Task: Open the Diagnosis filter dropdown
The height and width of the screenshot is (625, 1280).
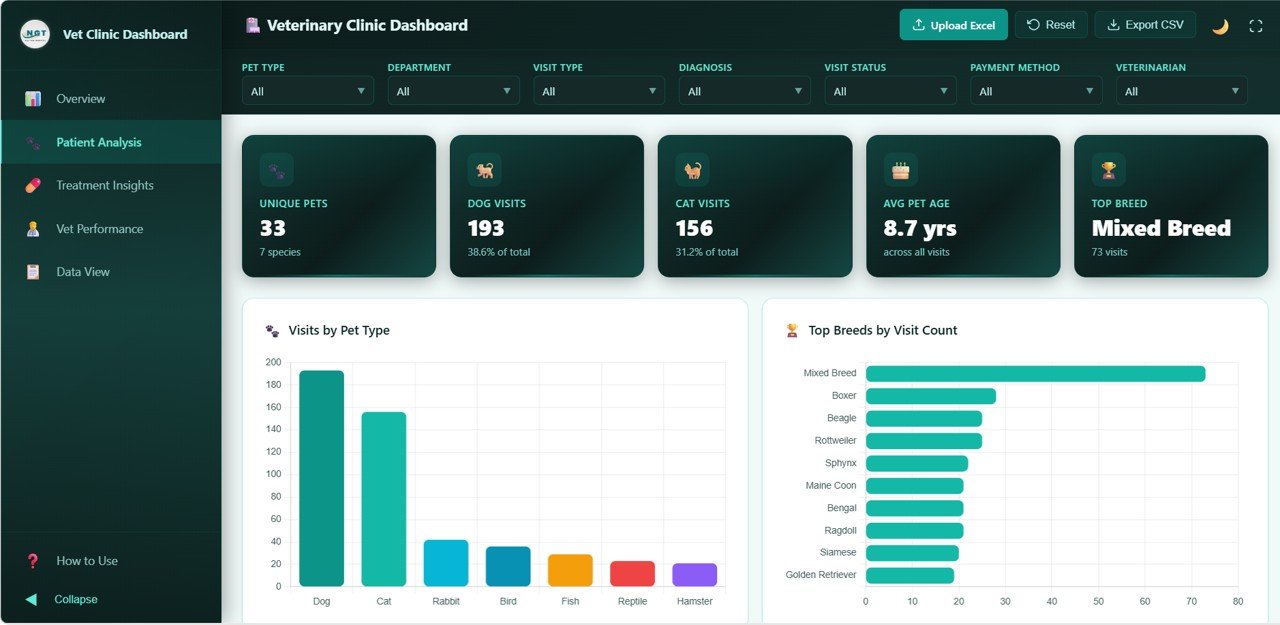Action: click(744, 90)
